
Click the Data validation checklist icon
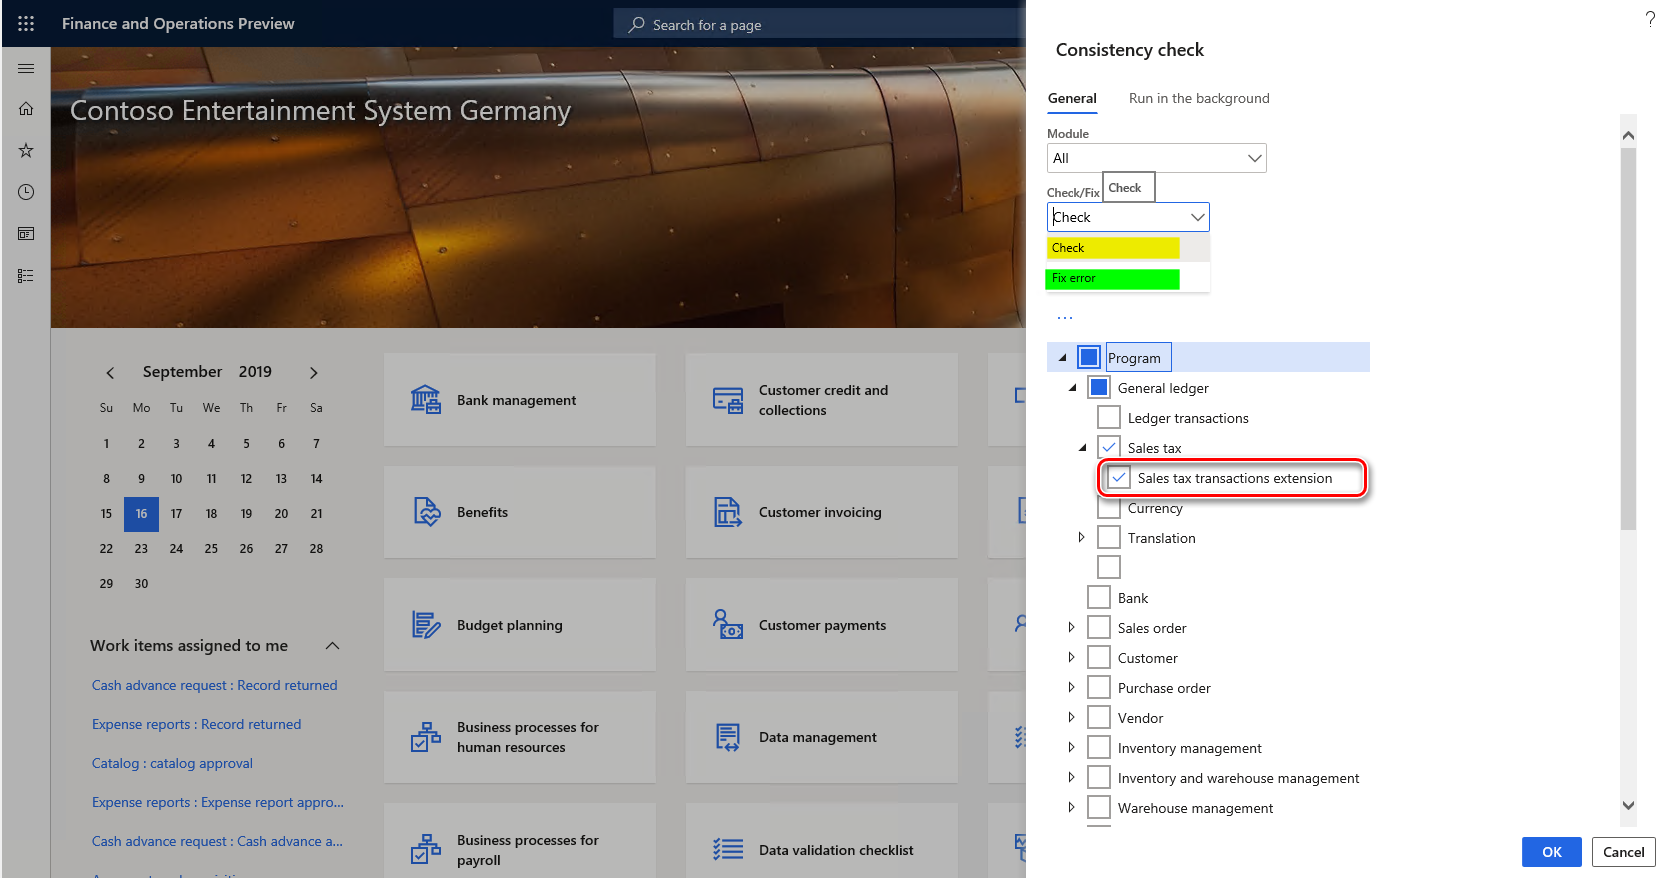(728, 850)
